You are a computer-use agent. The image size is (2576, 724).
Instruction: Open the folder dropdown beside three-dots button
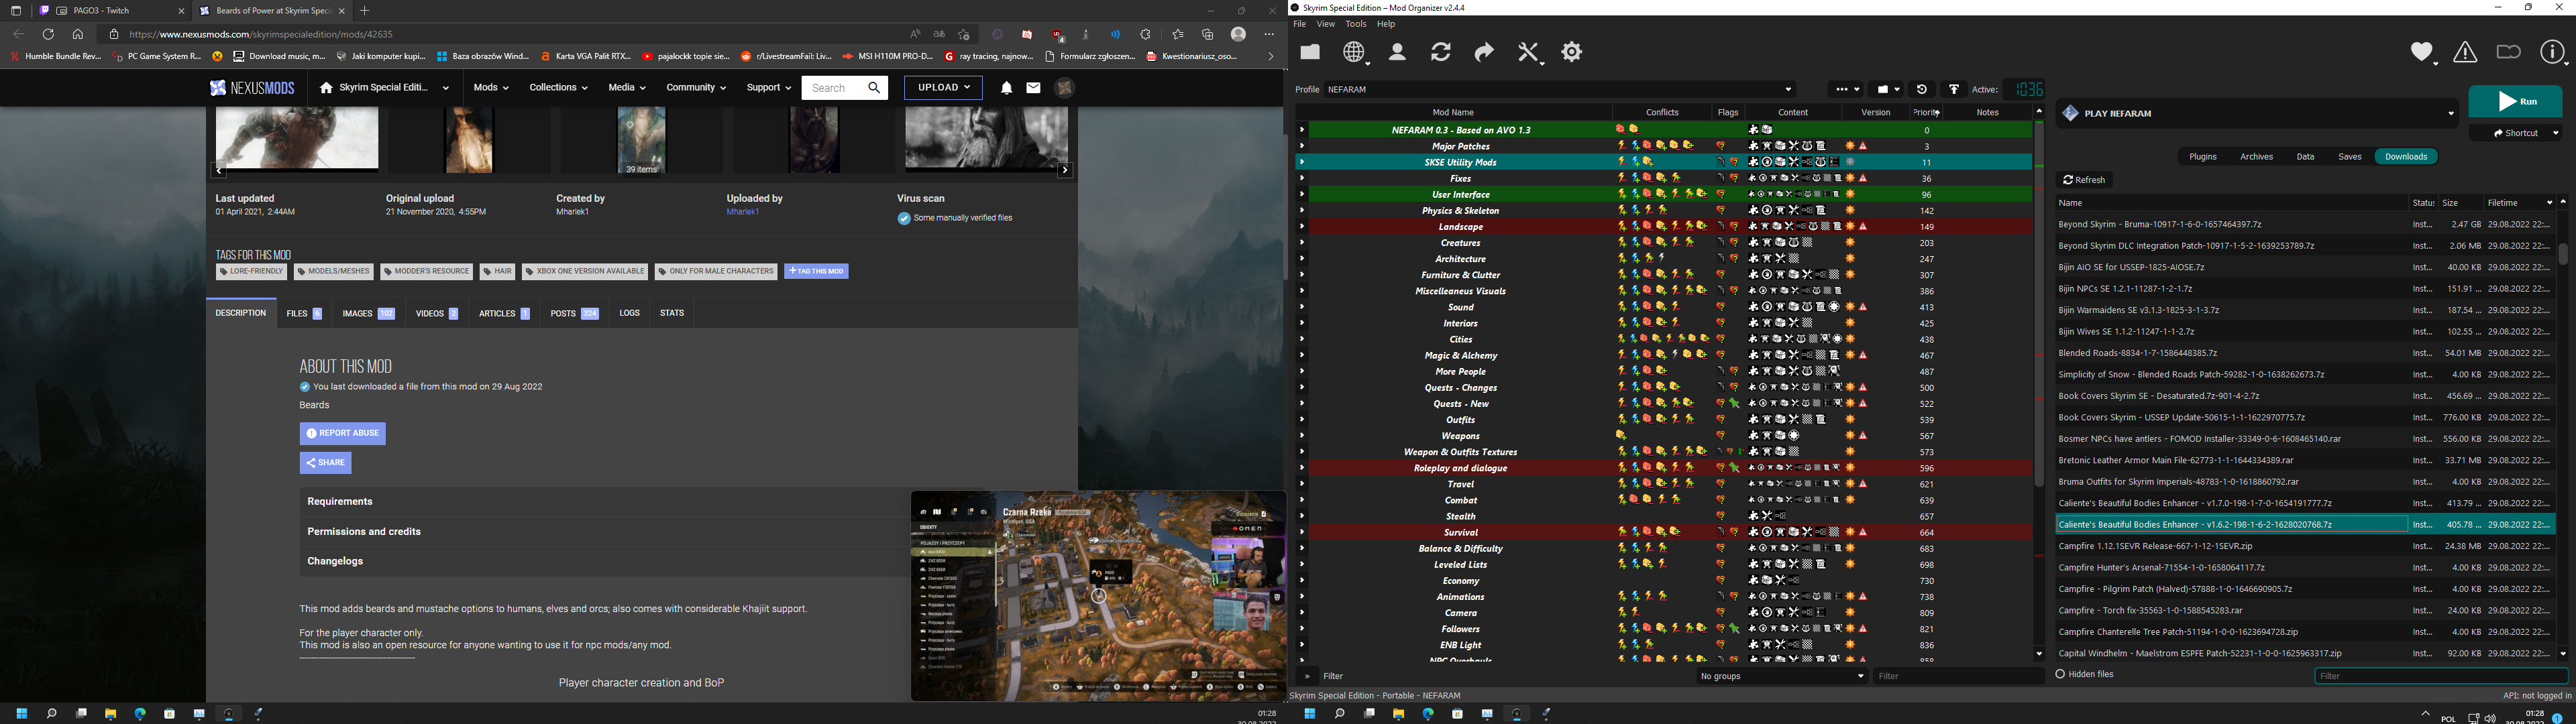(1885, 89)
